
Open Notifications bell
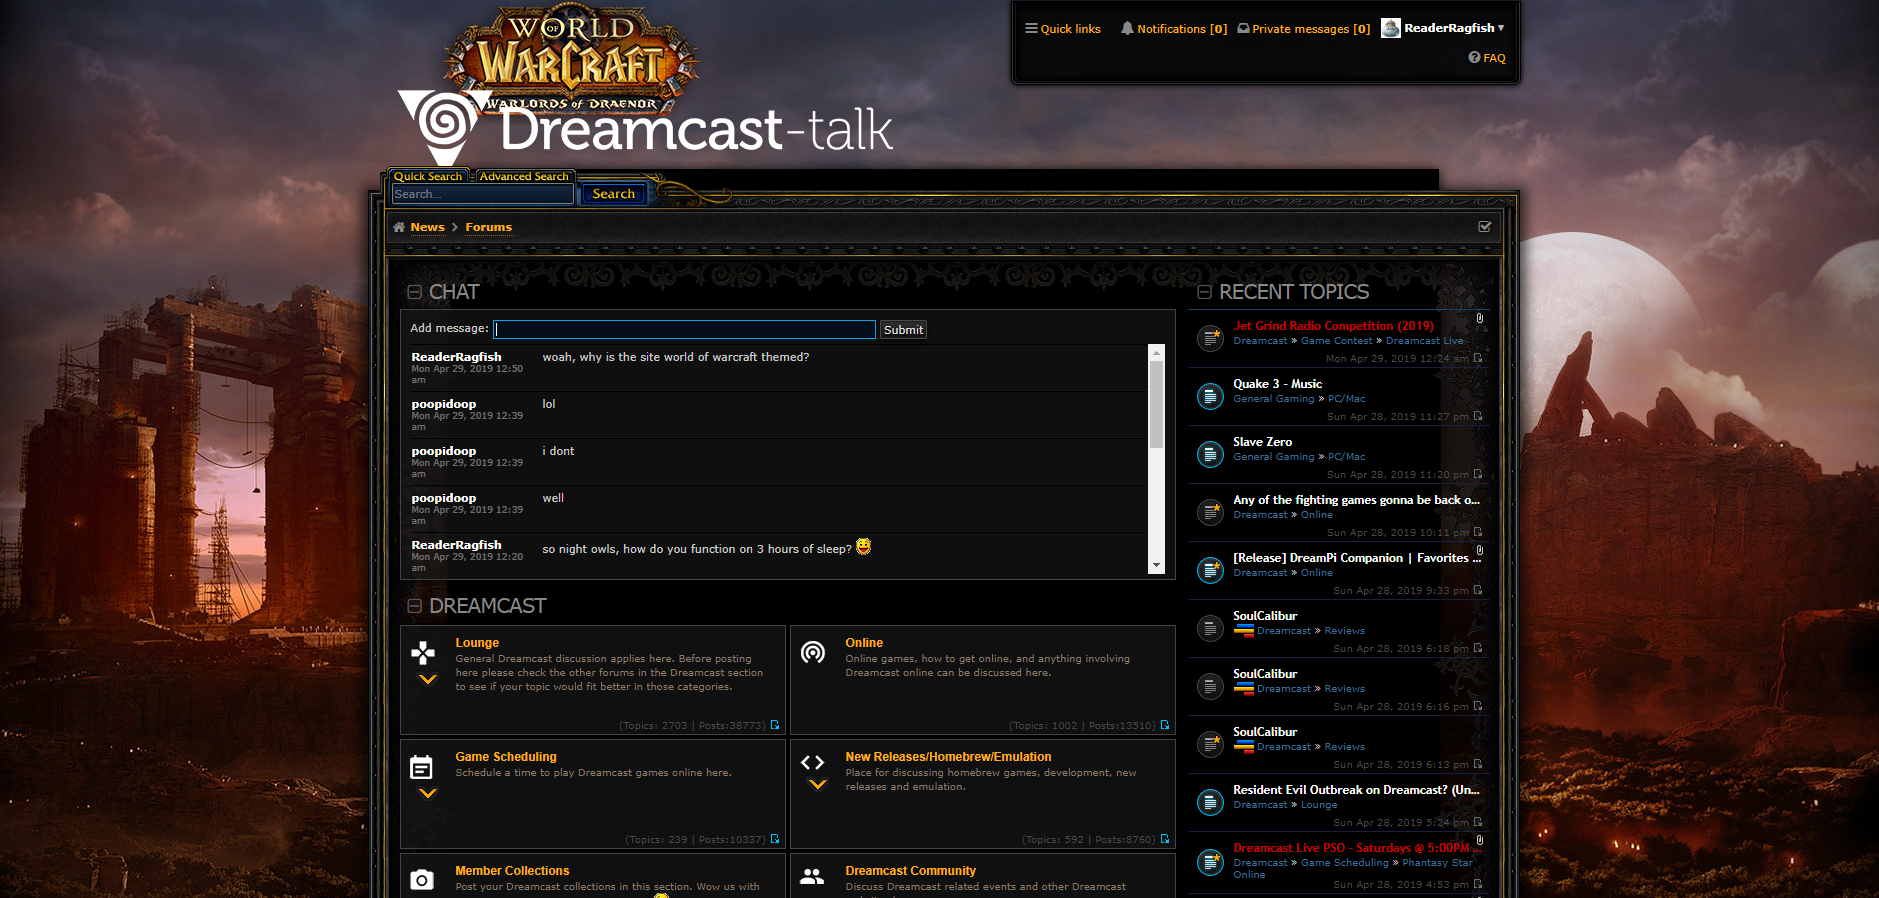(1174, 29)
